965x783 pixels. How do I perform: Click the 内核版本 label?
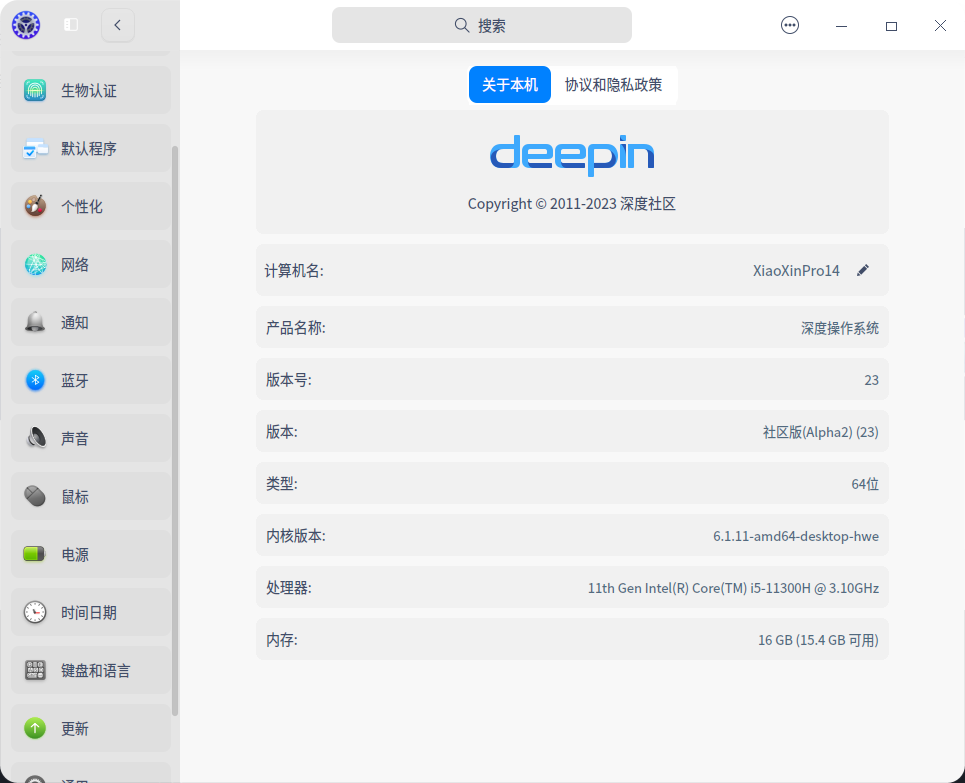pyautogui.click(x=296, y=536)
